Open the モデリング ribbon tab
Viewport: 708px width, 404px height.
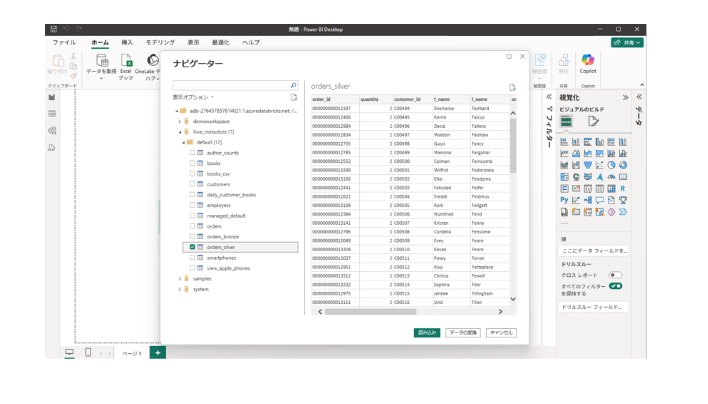[160, 42]
